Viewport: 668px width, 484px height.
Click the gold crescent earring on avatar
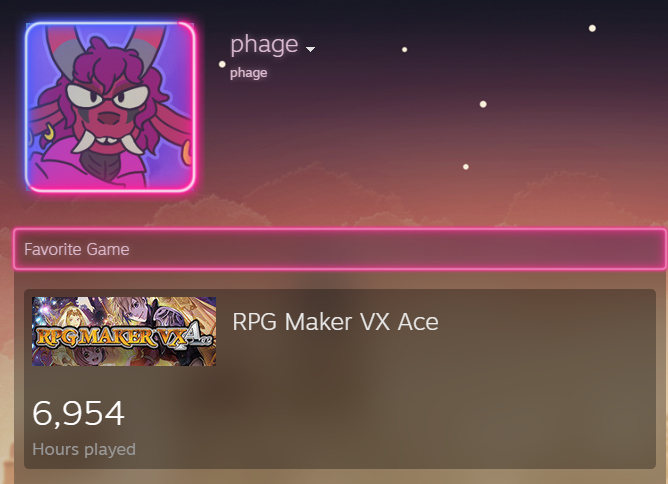[x=51, y=132]
